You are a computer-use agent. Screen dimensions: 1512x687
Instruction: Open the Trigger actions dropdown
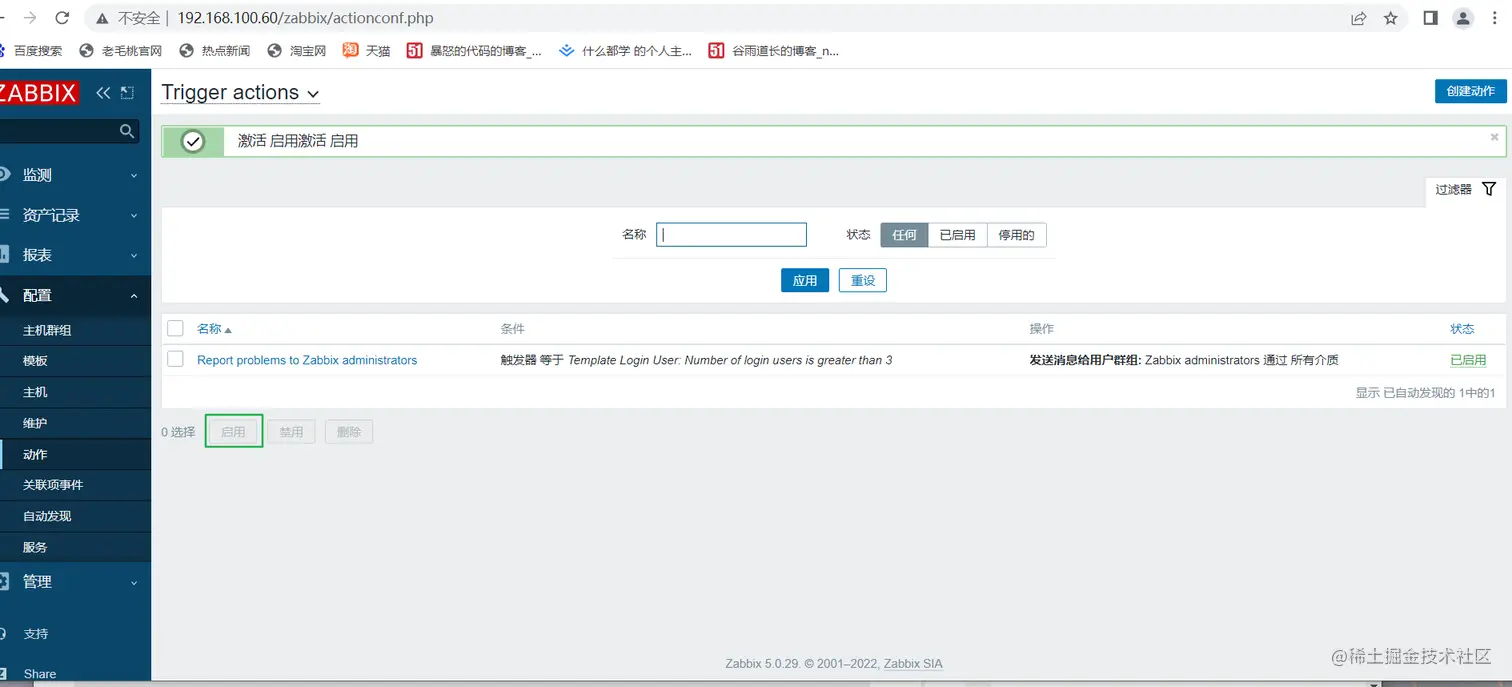pyautogui.click(x=240, y=93)
